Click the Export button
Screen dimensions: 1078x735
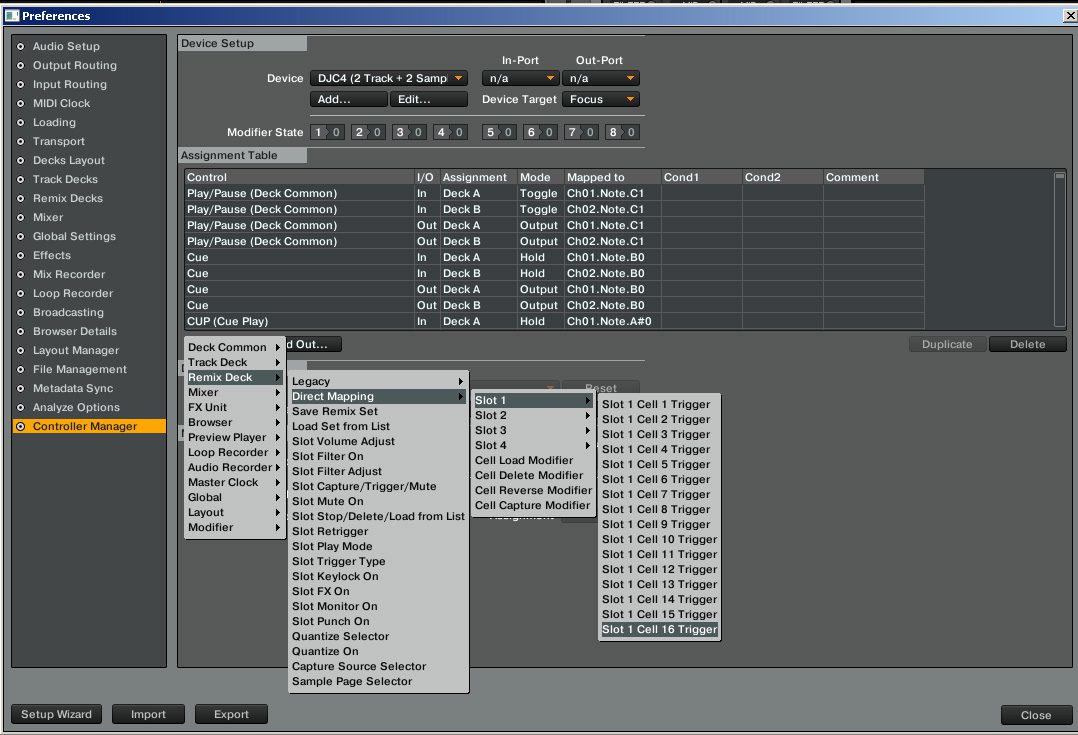[x=231, y=714]
